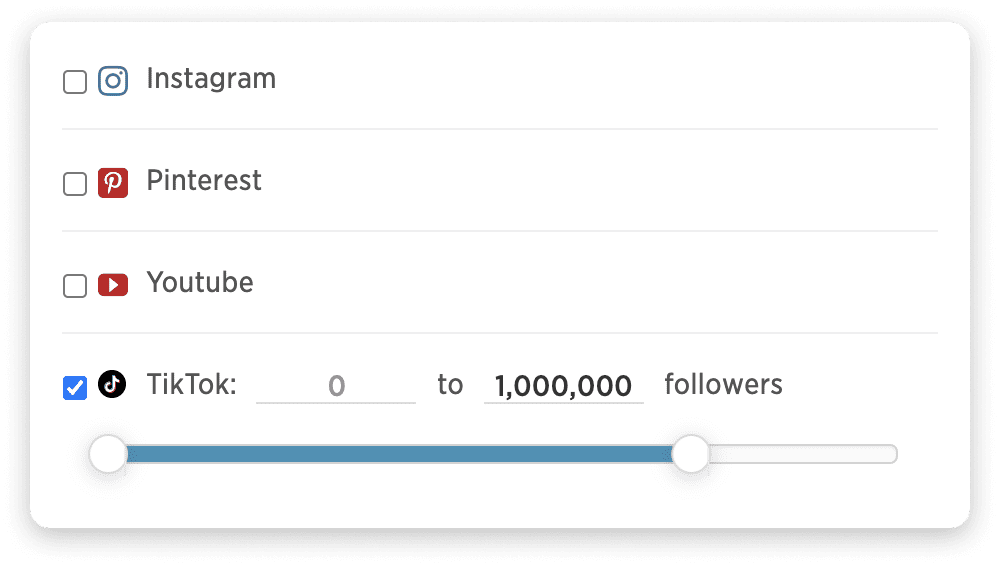The width and height of the screenshot is (1000, 566).
Task: Click the right slider handle
Action: [691, 454]
